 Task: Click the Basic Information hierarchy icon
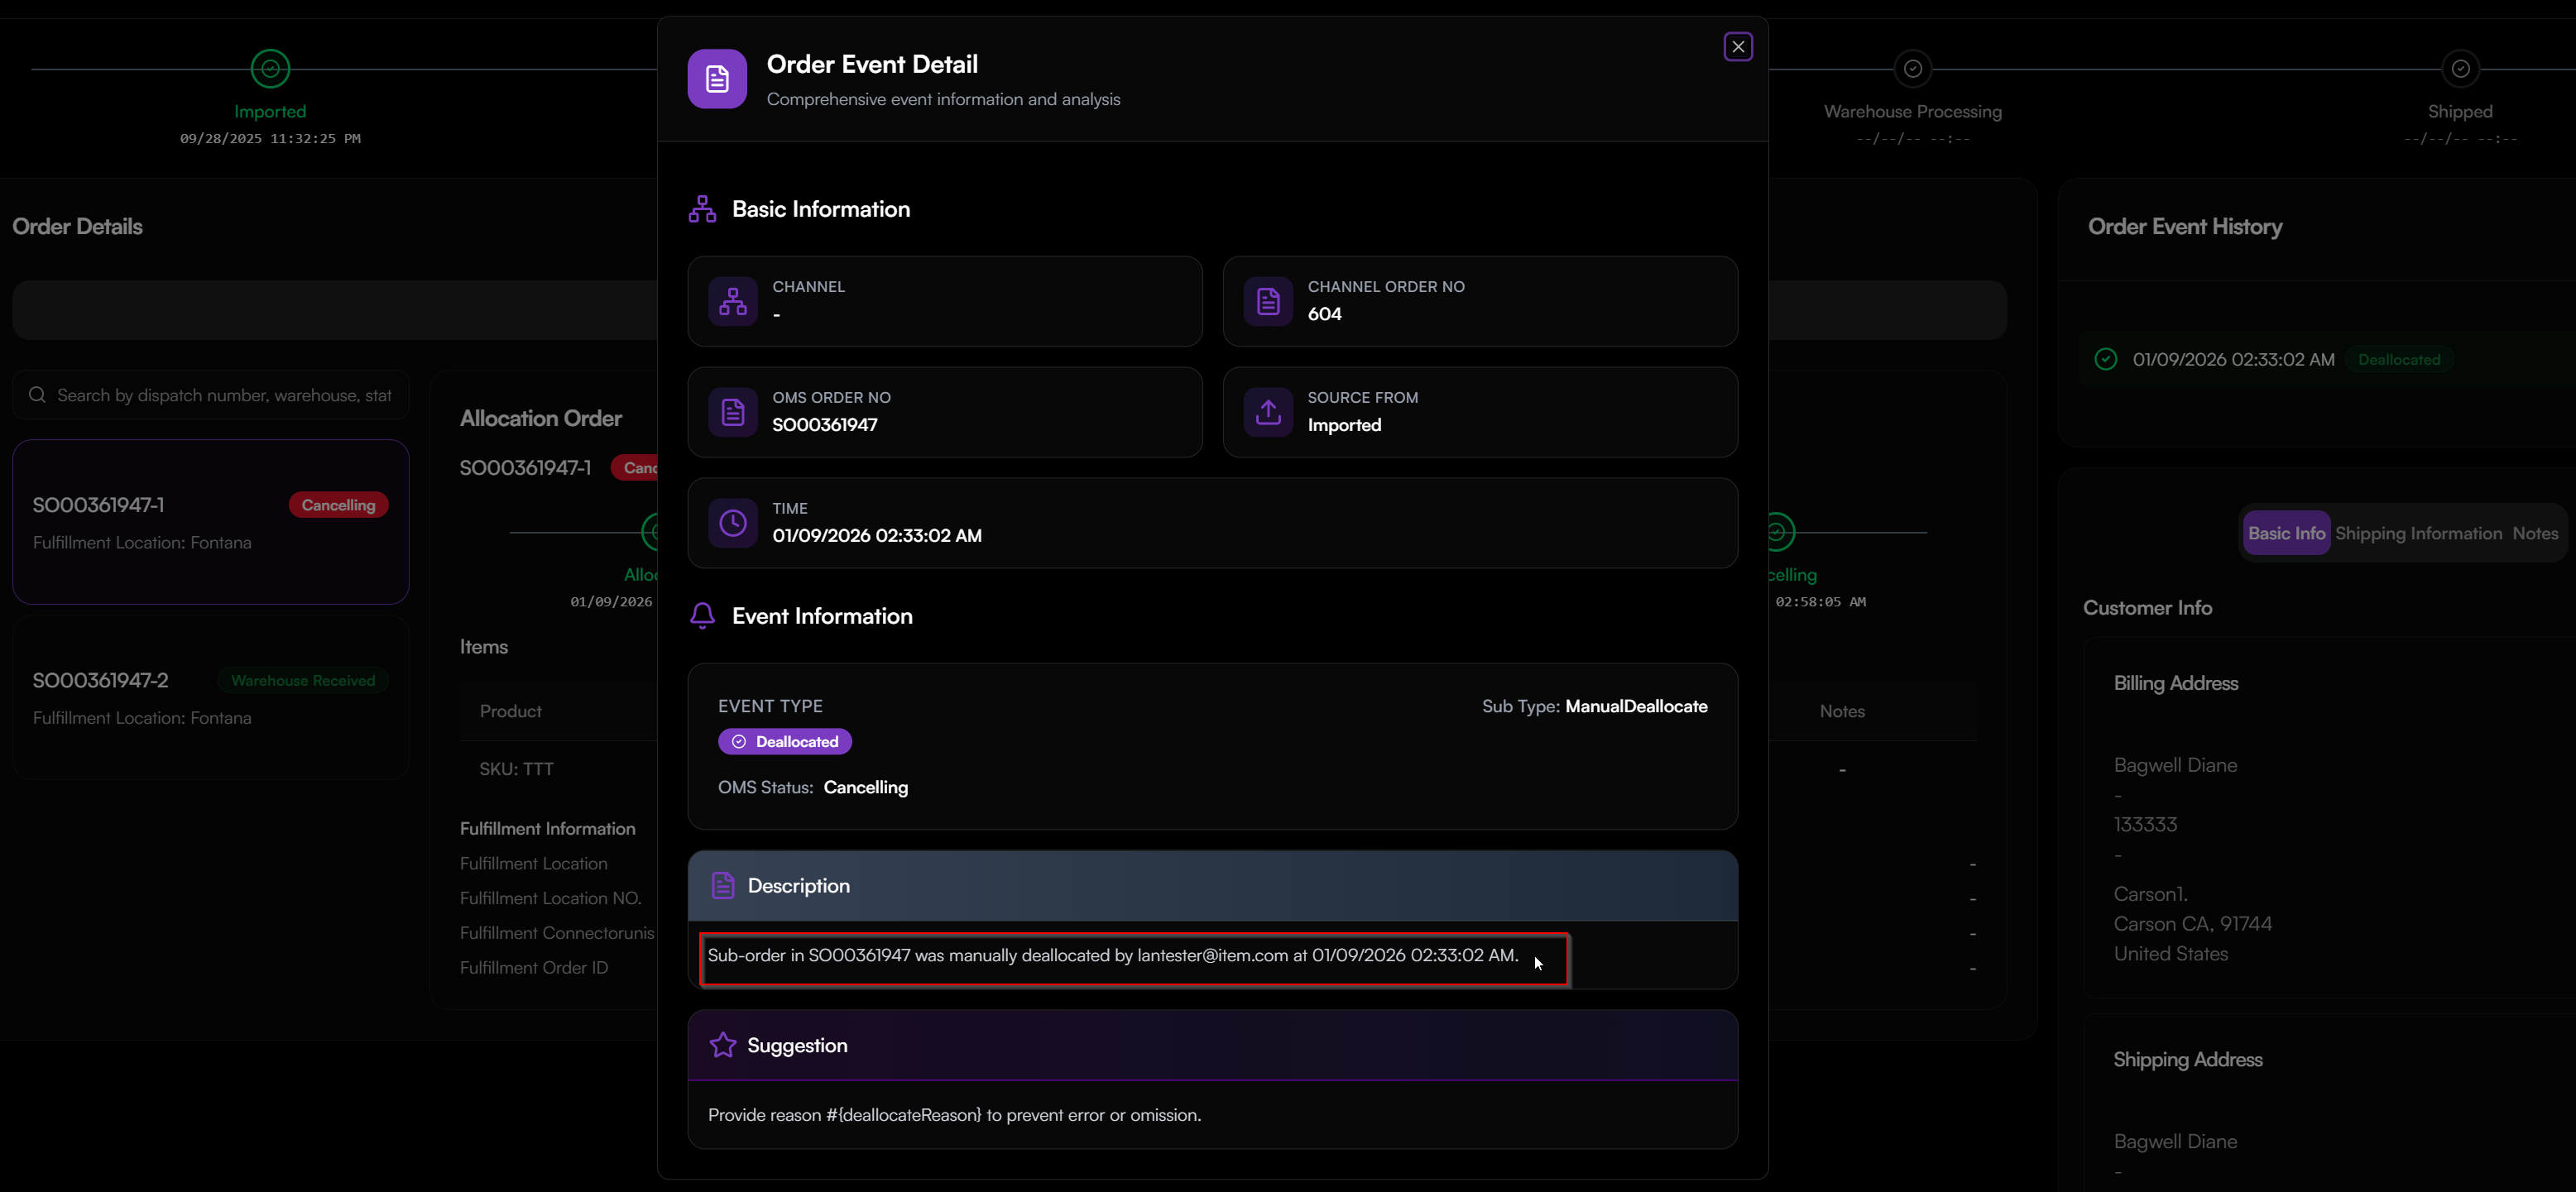[x=702, y=208]
